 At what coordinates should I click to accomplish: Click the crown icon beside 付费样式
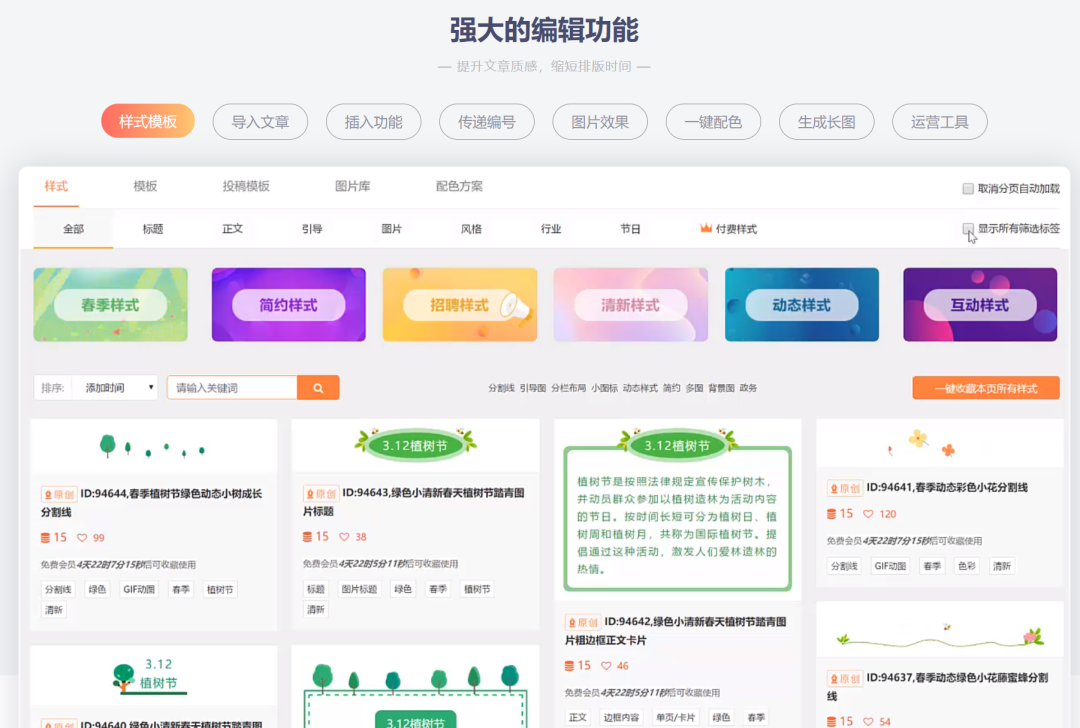coord(706,228)
